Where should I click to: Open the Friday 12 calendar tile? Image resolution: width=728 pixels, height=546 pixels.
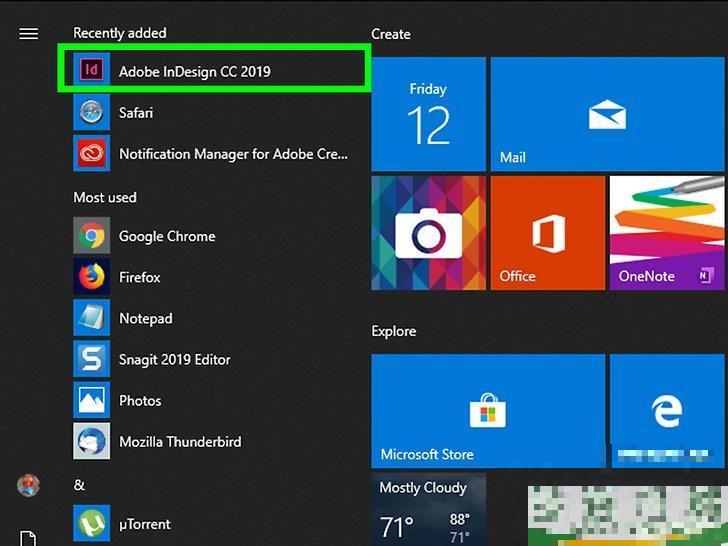pos(428,113)
